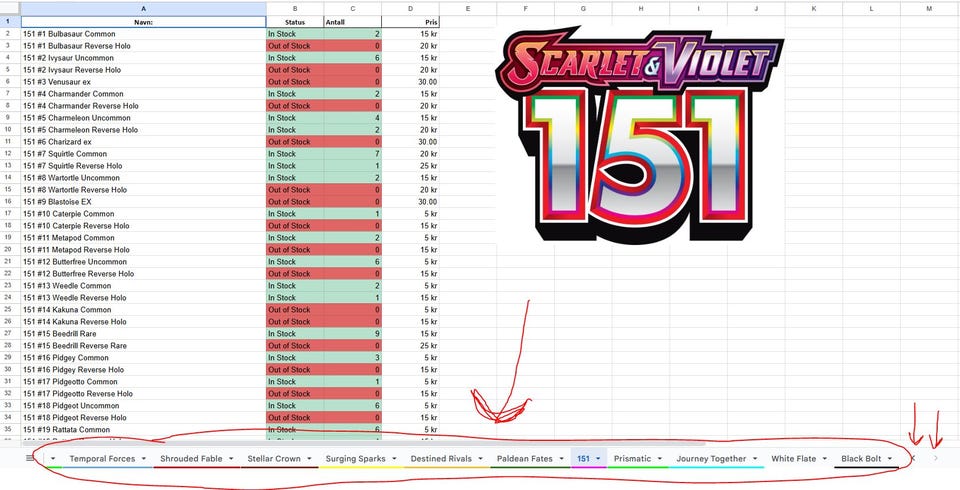Viewport: 960px width, 490px height.
Task: Click the status cell for Bulbasaur Reverse Holo
Action: coord(295,46)
